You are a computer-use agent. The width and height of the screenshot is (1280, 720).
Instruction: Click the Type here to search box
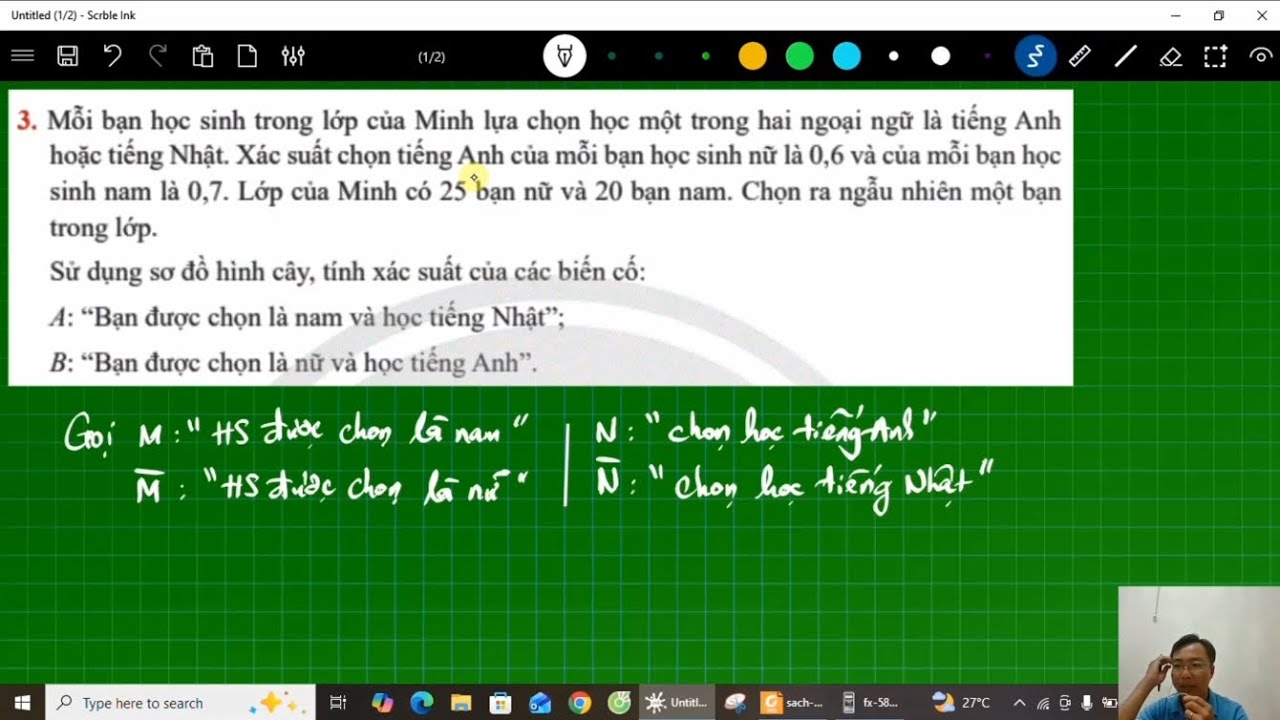180,703
